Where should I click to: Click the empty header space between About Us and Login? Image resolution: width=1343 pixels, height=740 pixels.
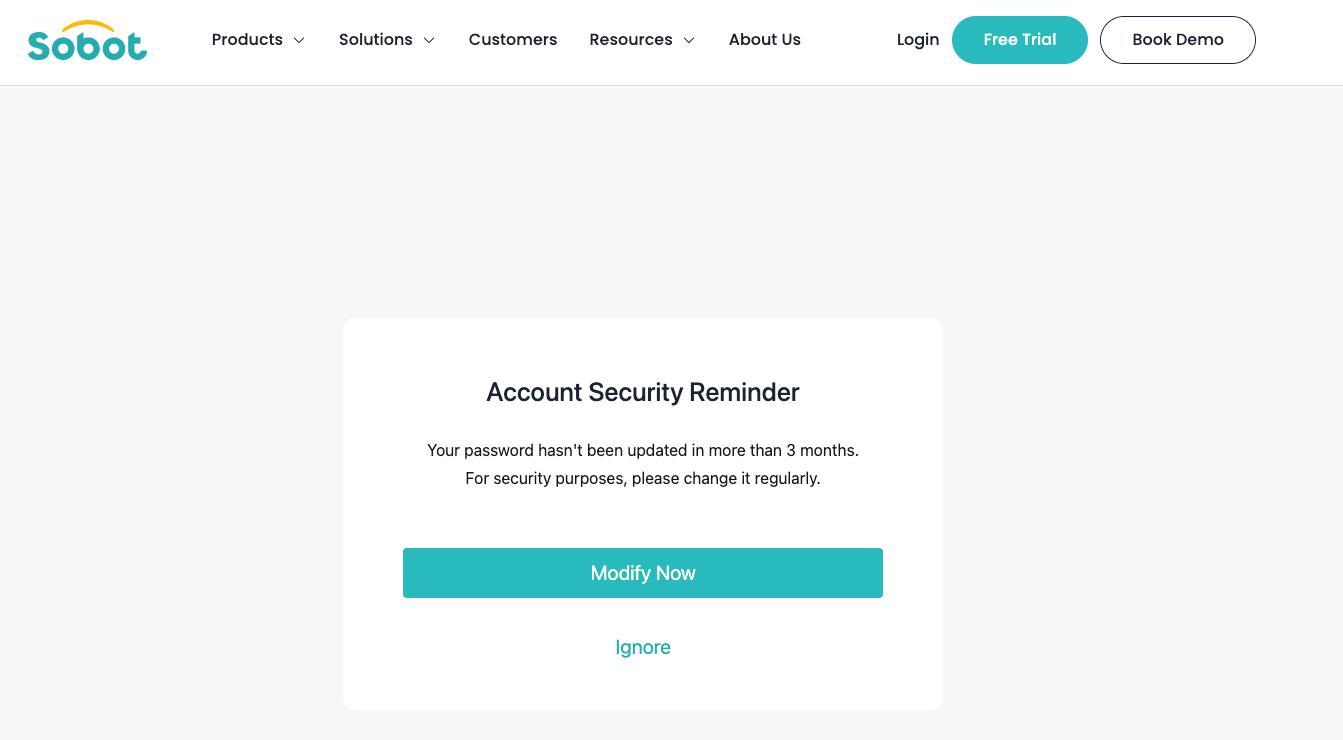coord(849,40)
